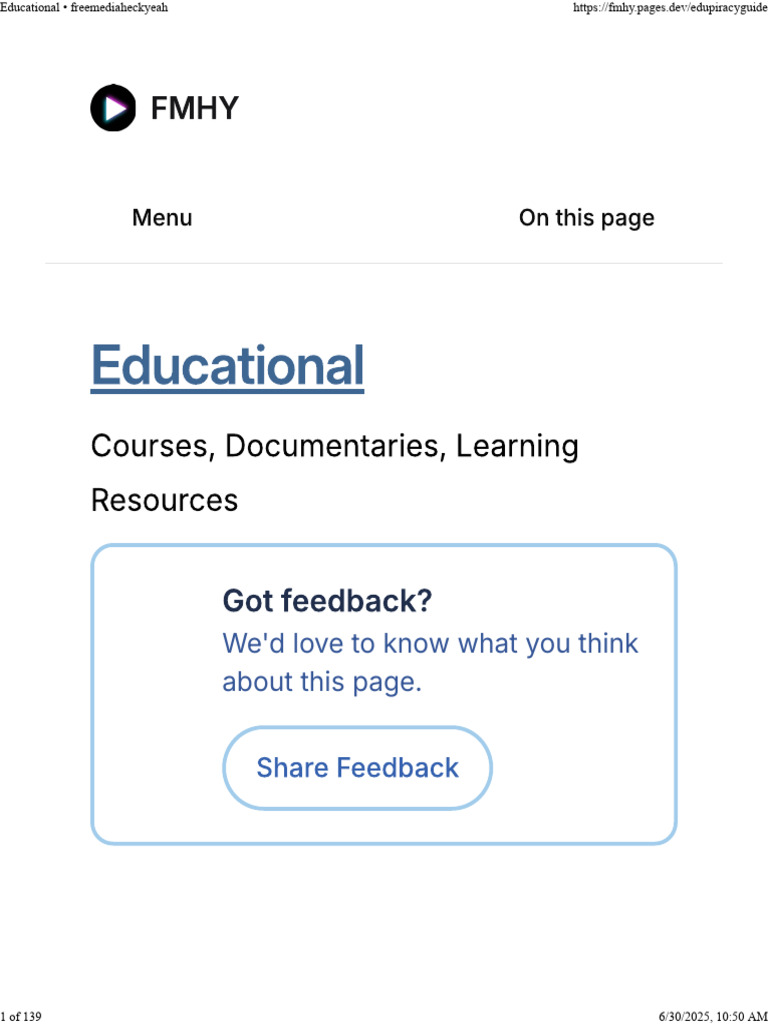Click the word Resources in the subtitle

(164, 500)
